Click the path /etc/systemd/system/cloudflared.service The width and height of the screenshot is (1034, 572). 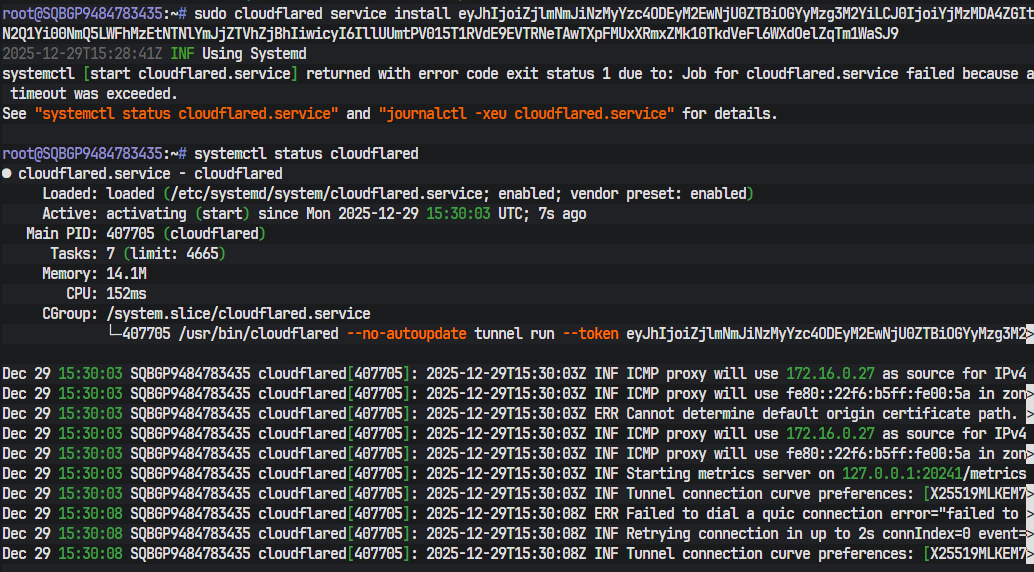click(x=326, y=194)
